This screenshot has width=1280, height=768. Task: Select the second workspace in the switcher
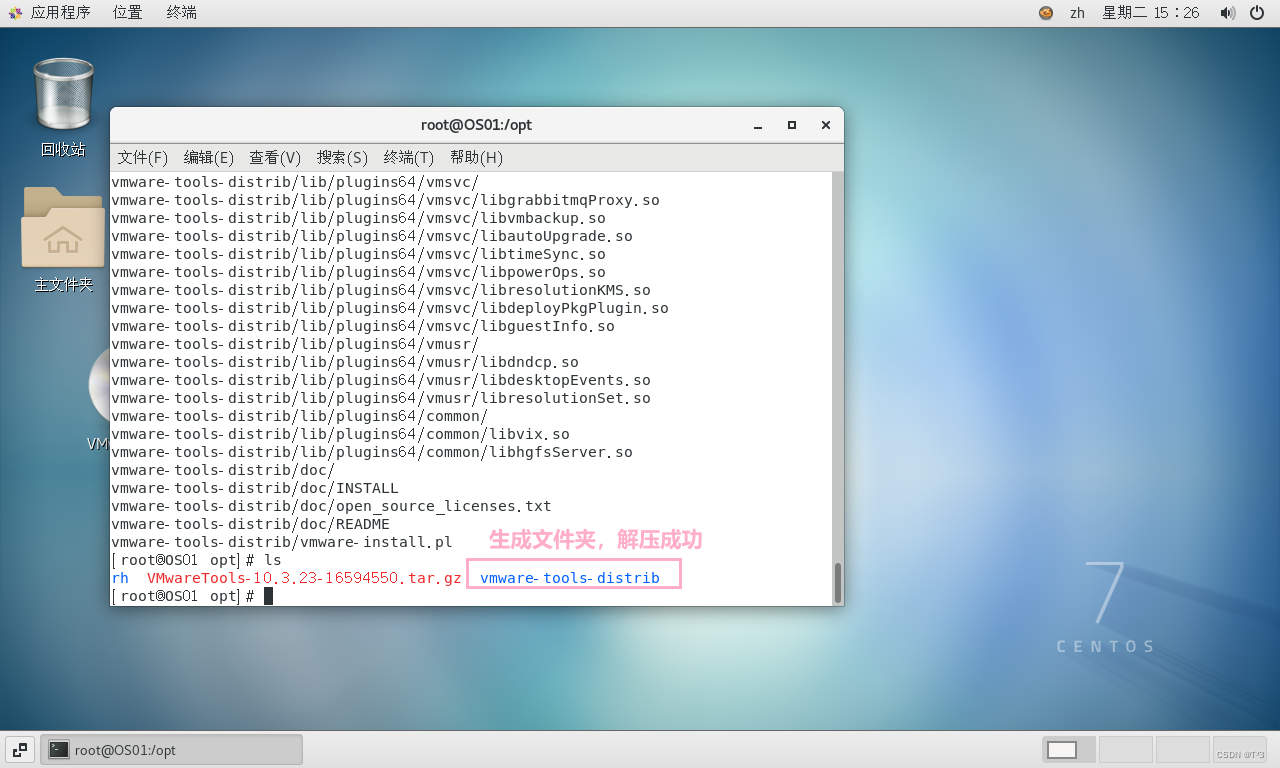(1125, 748)
